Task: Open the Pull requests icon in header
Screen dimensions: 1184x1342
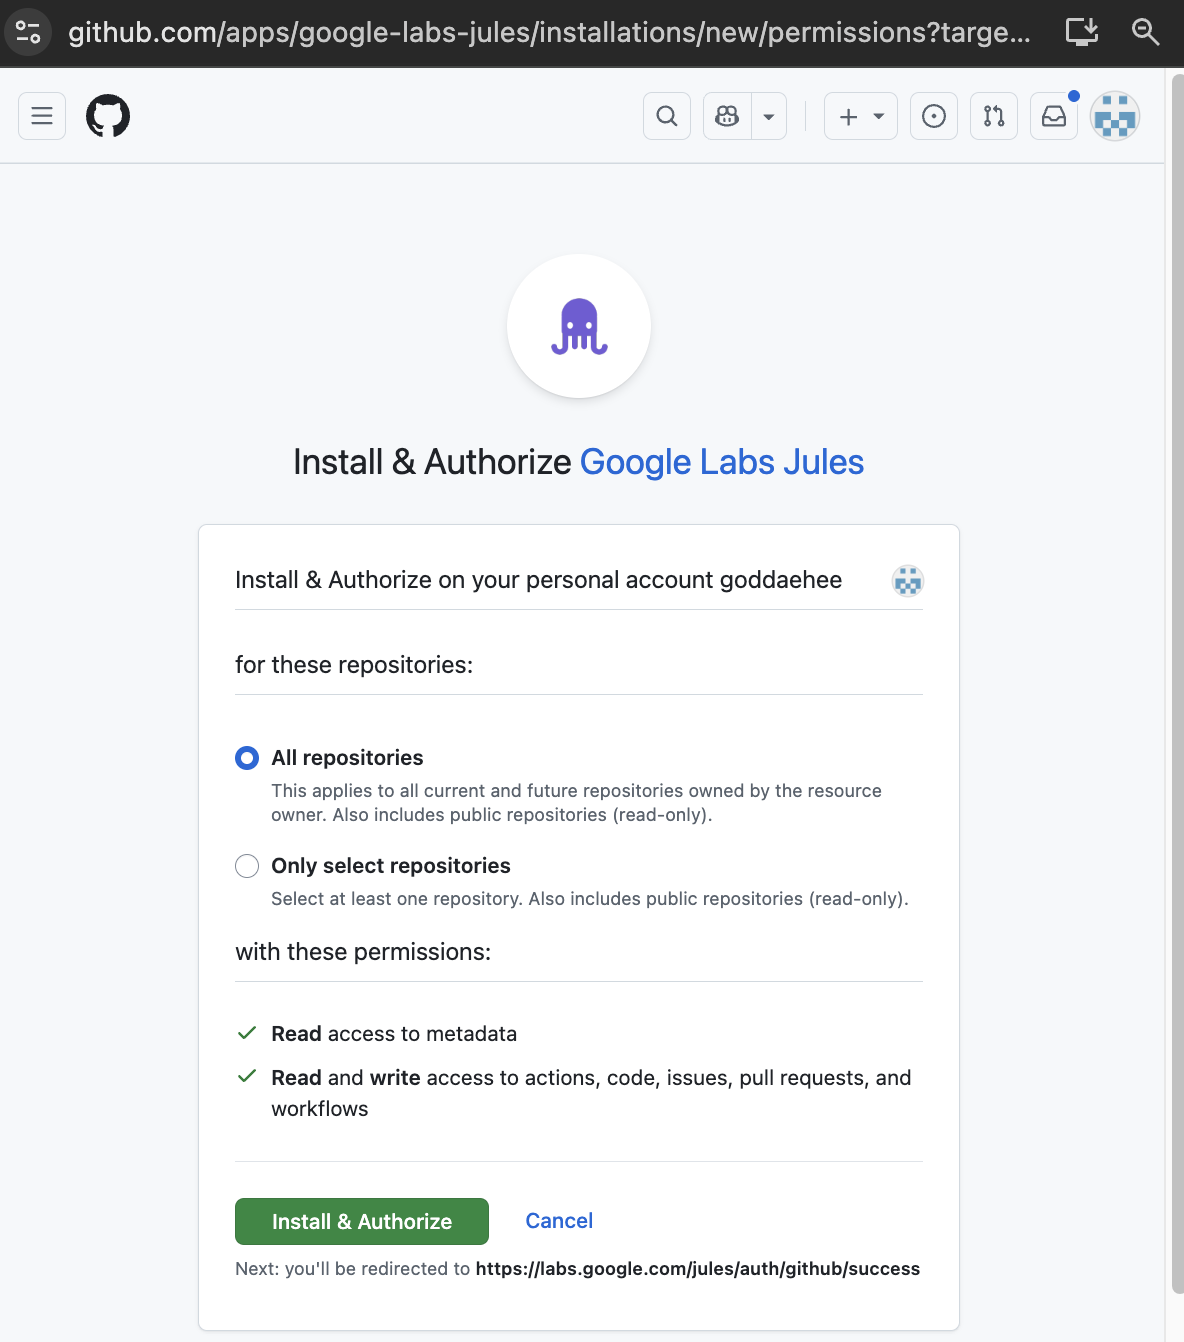Action: (994, 116)
